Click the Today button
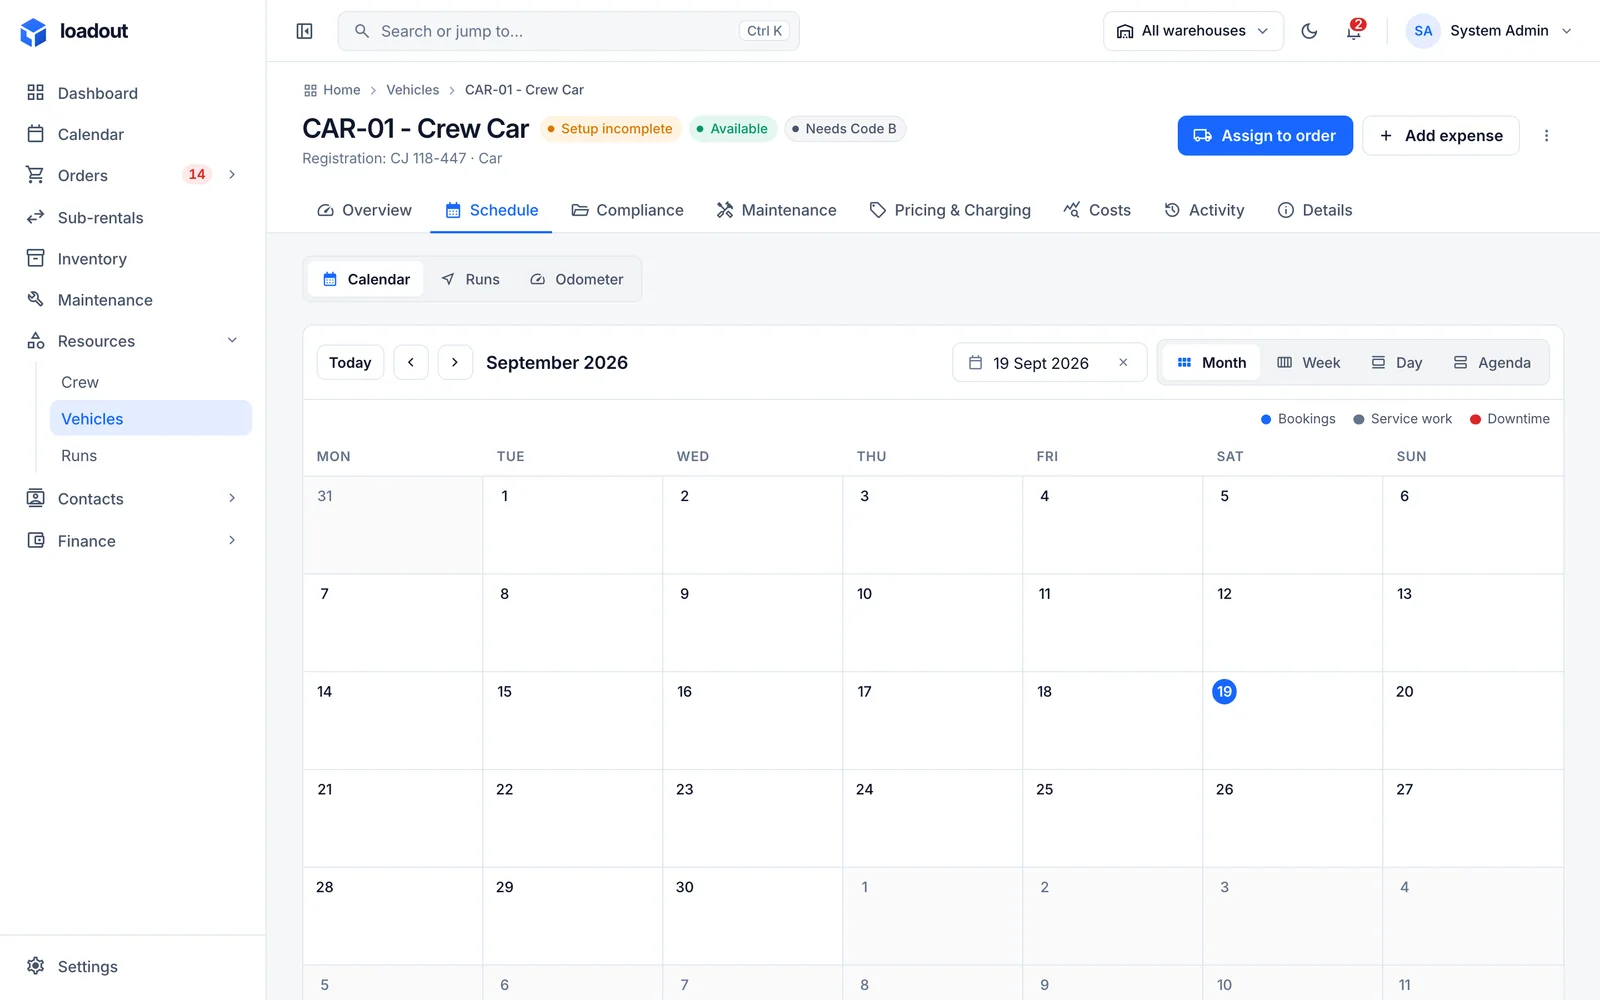The image size is (1600, 1000). [350, 362]
